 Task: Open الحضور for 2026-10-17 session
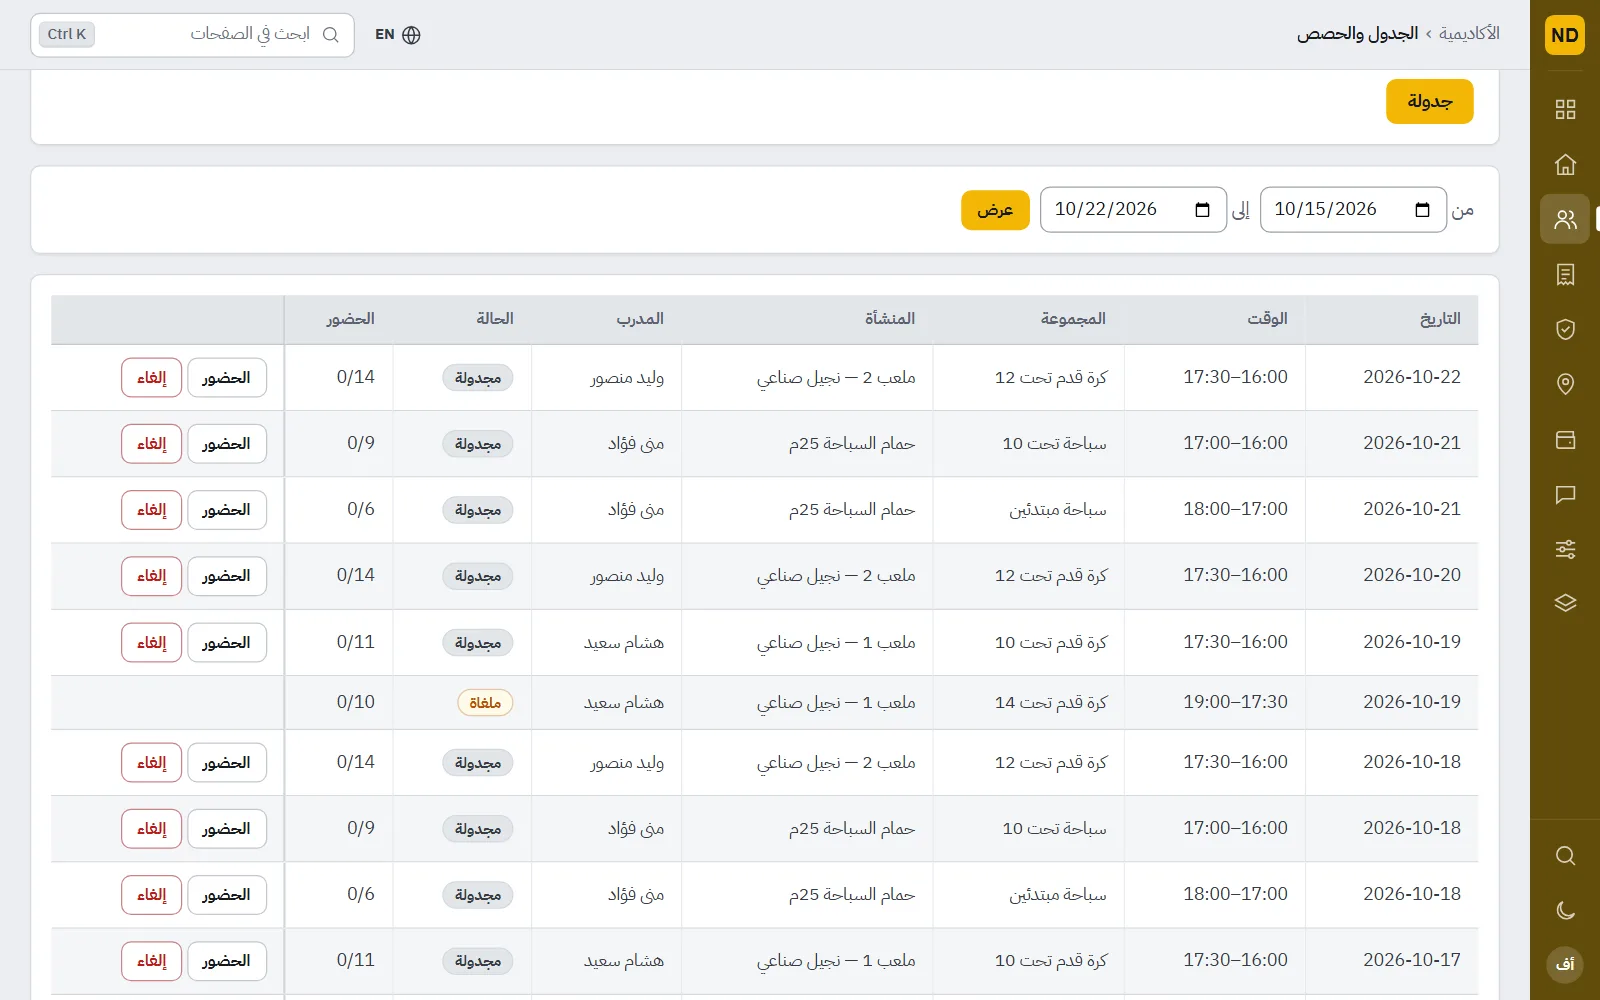tap(227, 961)
